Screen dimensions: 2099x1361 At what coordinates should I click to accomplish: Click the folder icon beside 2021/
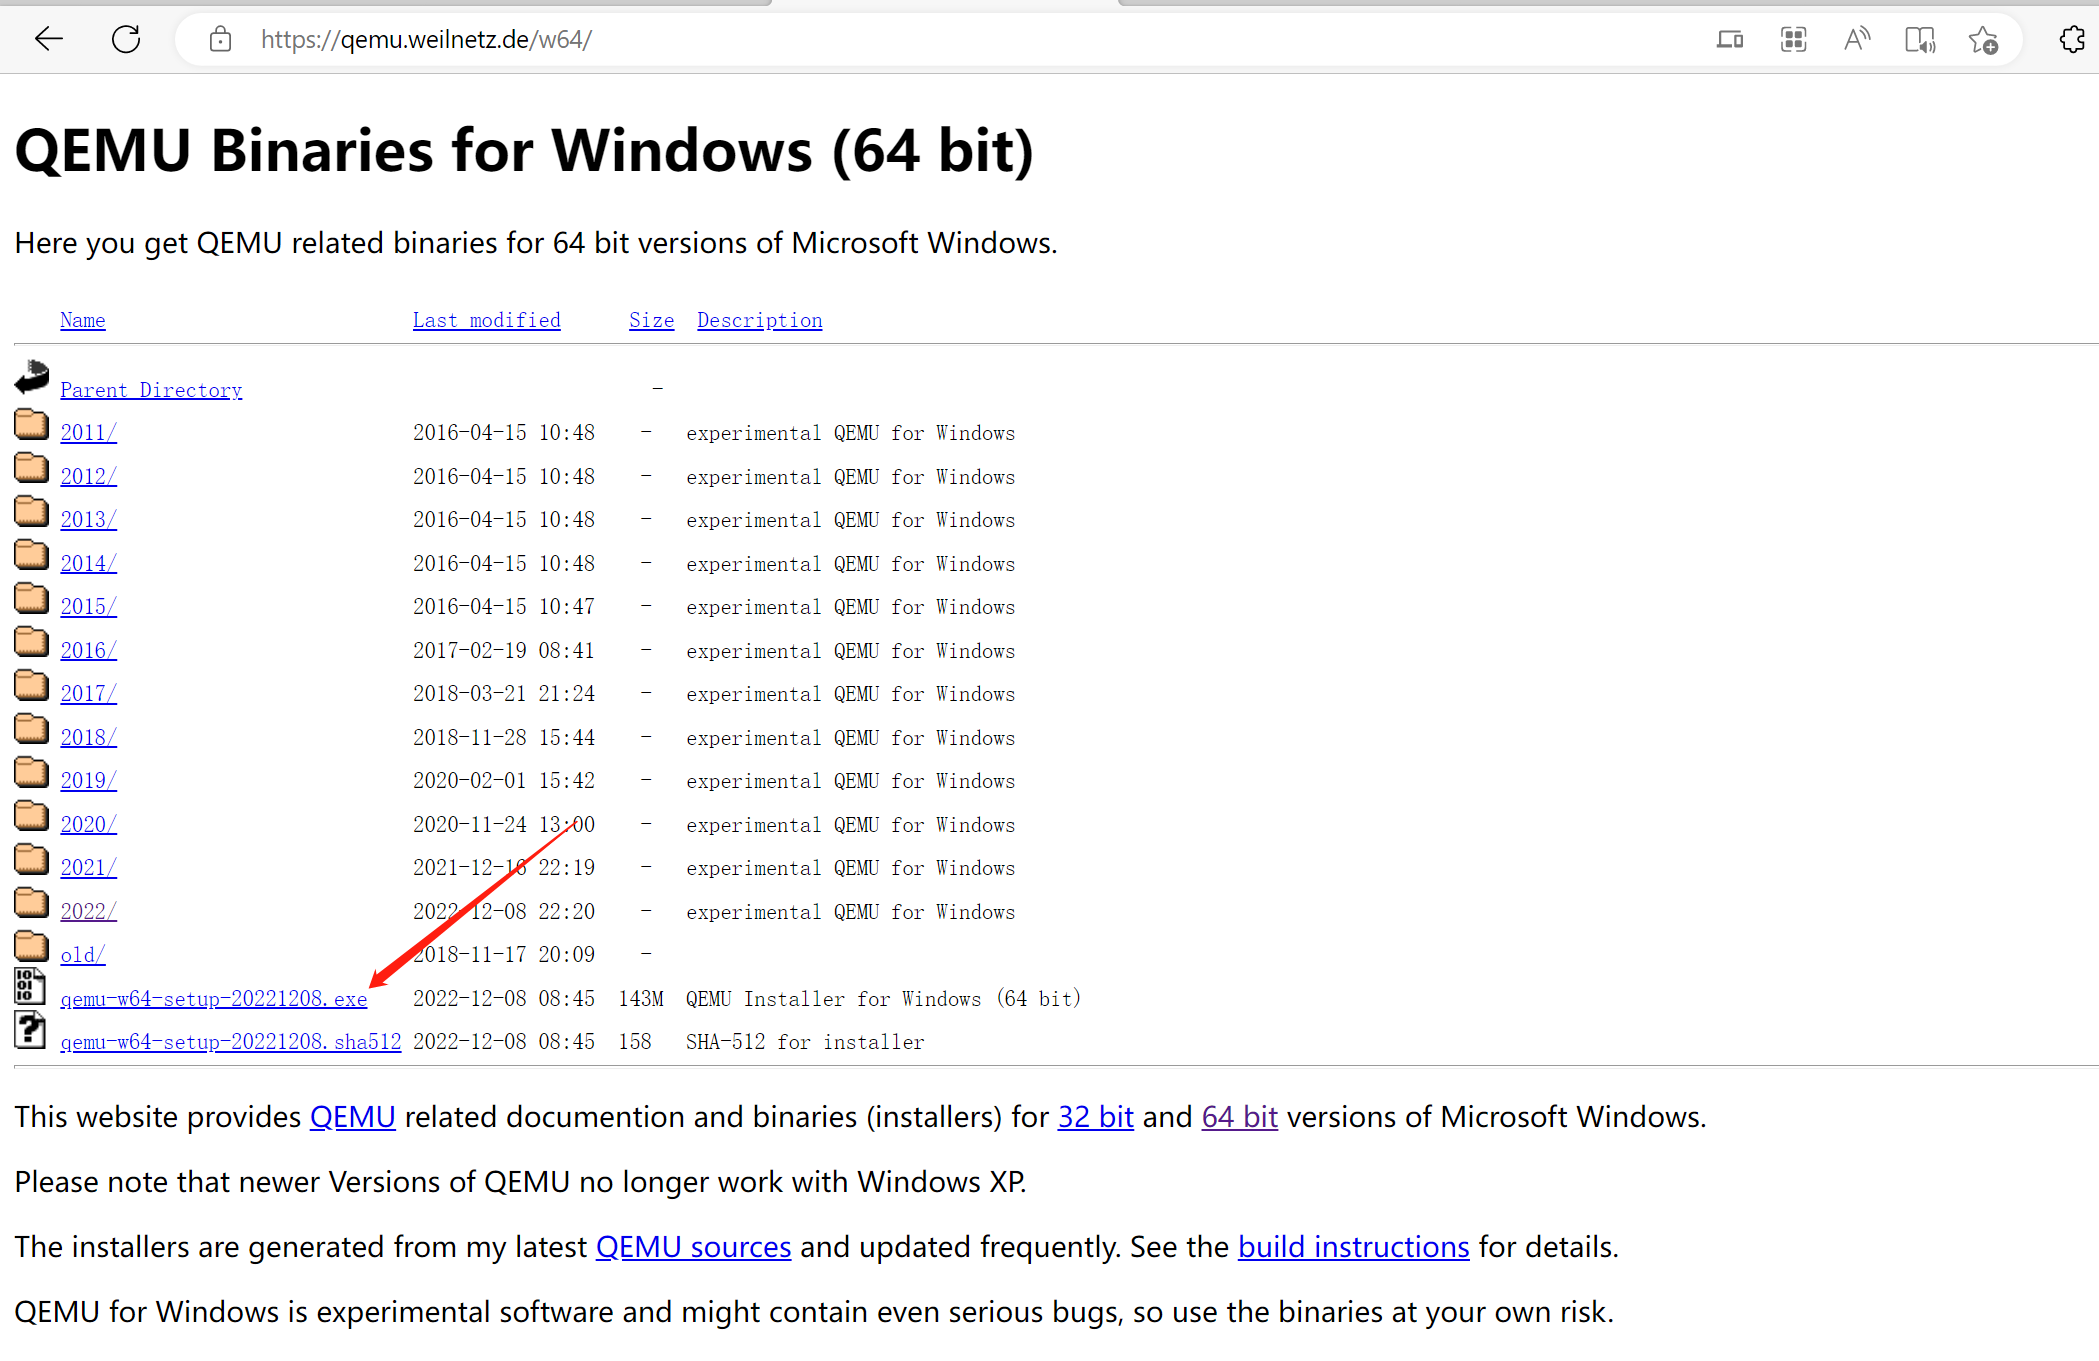(x=31, y=859)
